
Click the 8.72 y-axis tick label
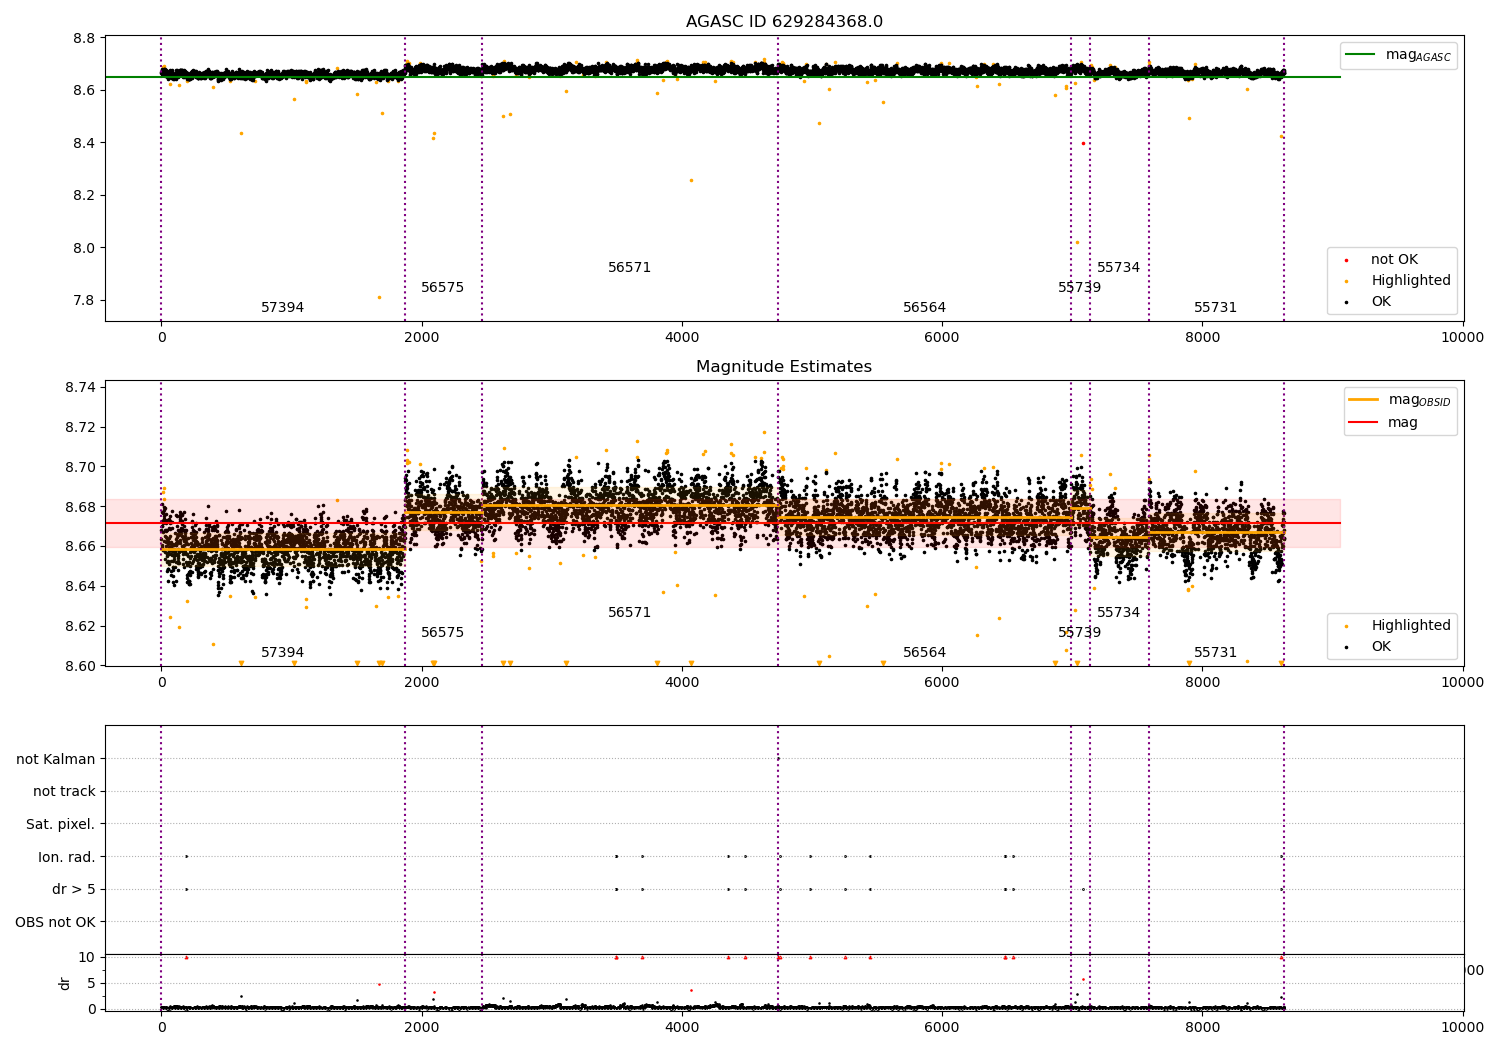[x=81, y=428]
